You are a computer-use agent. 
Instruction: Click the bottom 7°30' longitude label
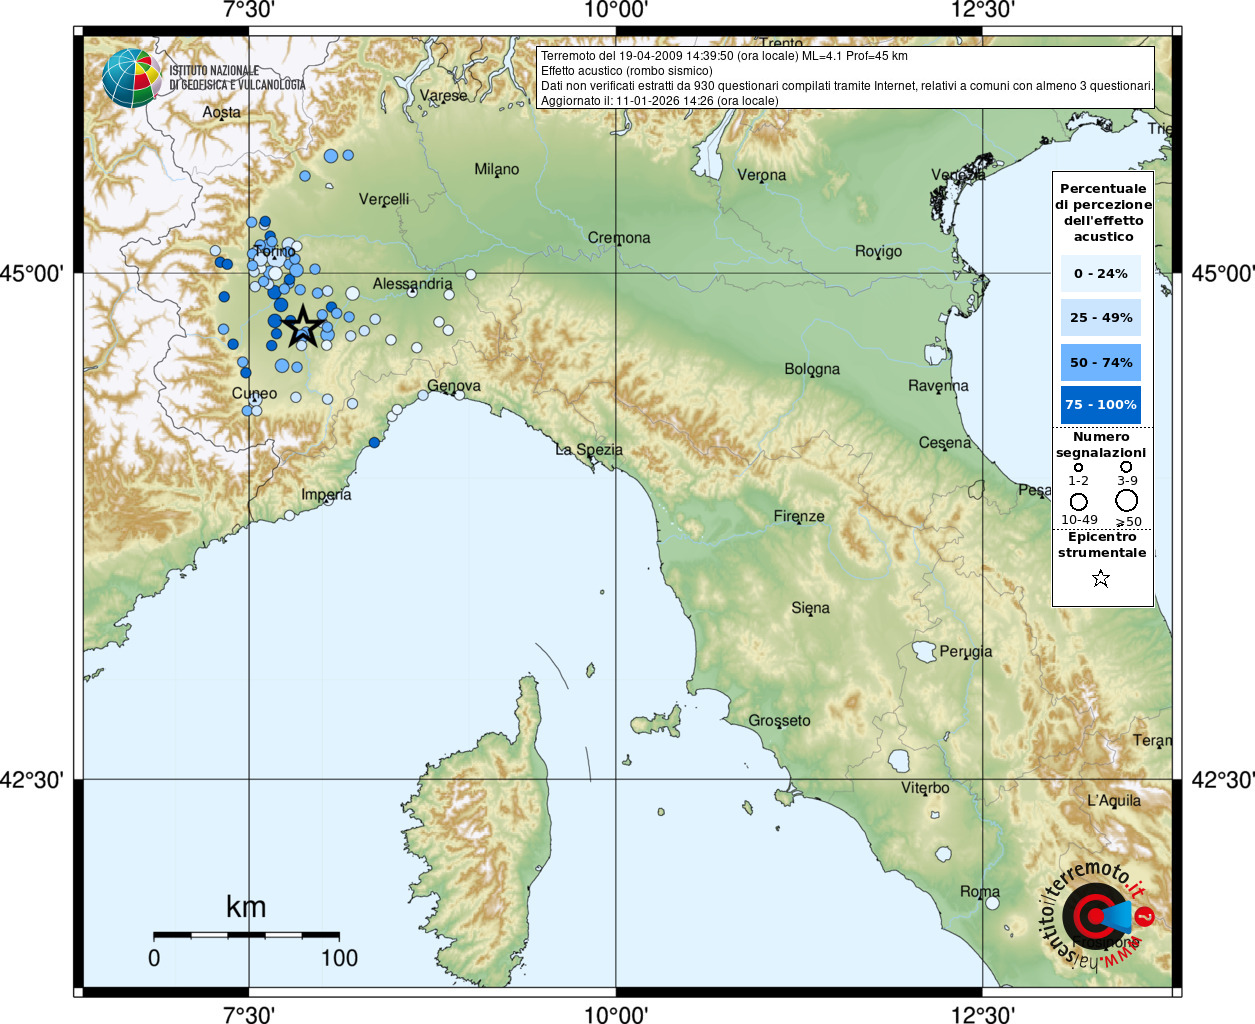(x=249, y=1015)
